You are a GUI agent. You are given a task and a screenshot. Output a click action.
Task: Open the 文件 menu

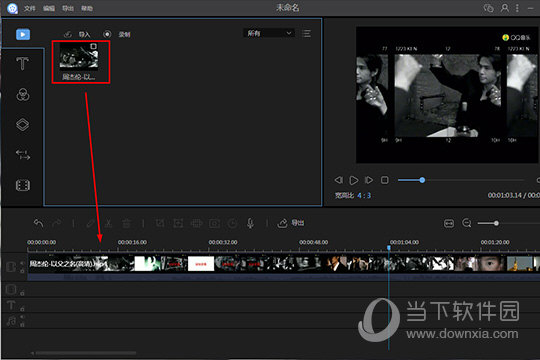[x=30, y=8]
